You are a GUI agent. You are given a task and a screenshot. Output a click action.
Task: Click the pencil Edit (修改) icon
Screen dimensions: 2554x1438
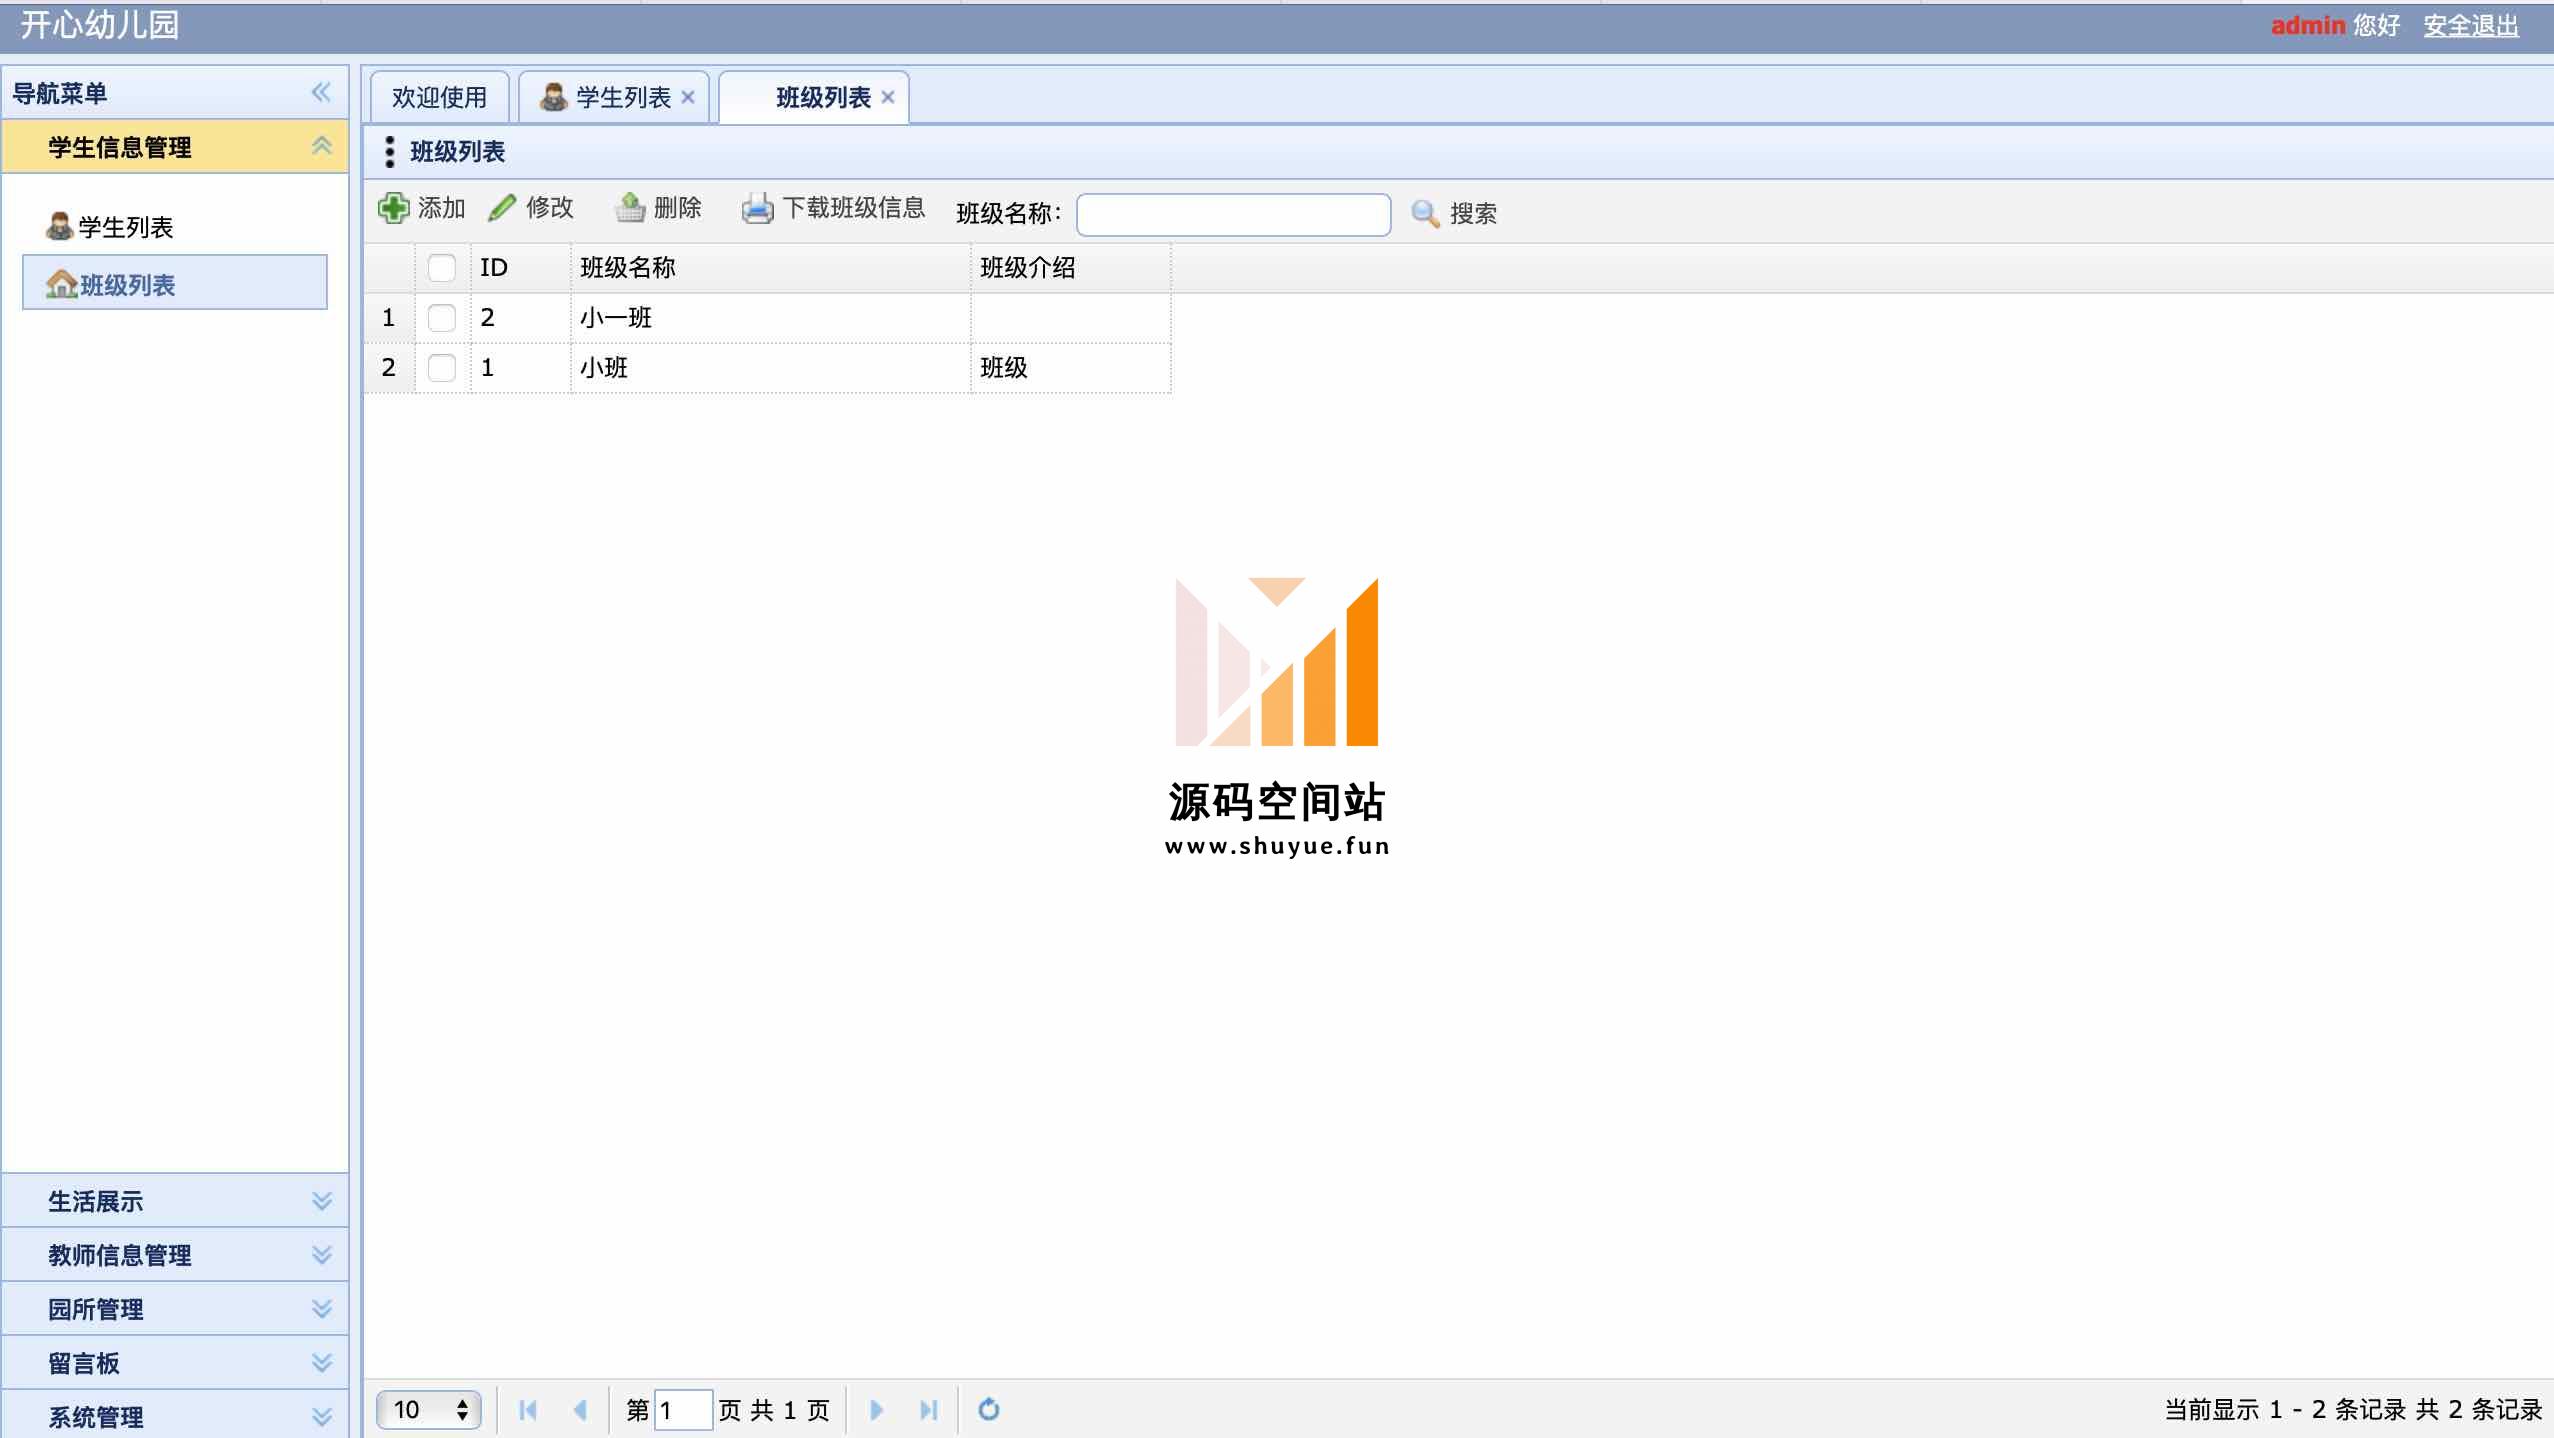coord(502,208)
